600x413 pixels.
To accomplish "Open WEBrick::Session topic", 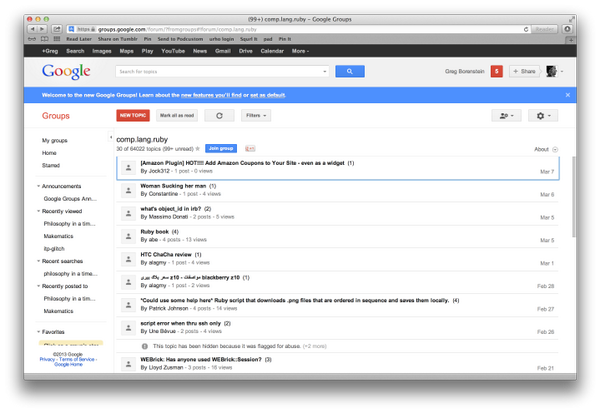I will click(201, 359).
